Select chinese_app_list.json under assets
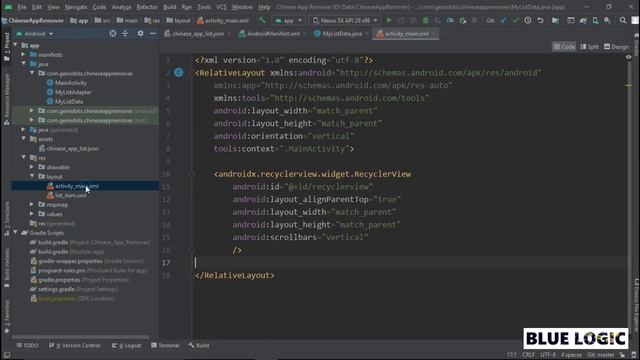 [72, 149]
